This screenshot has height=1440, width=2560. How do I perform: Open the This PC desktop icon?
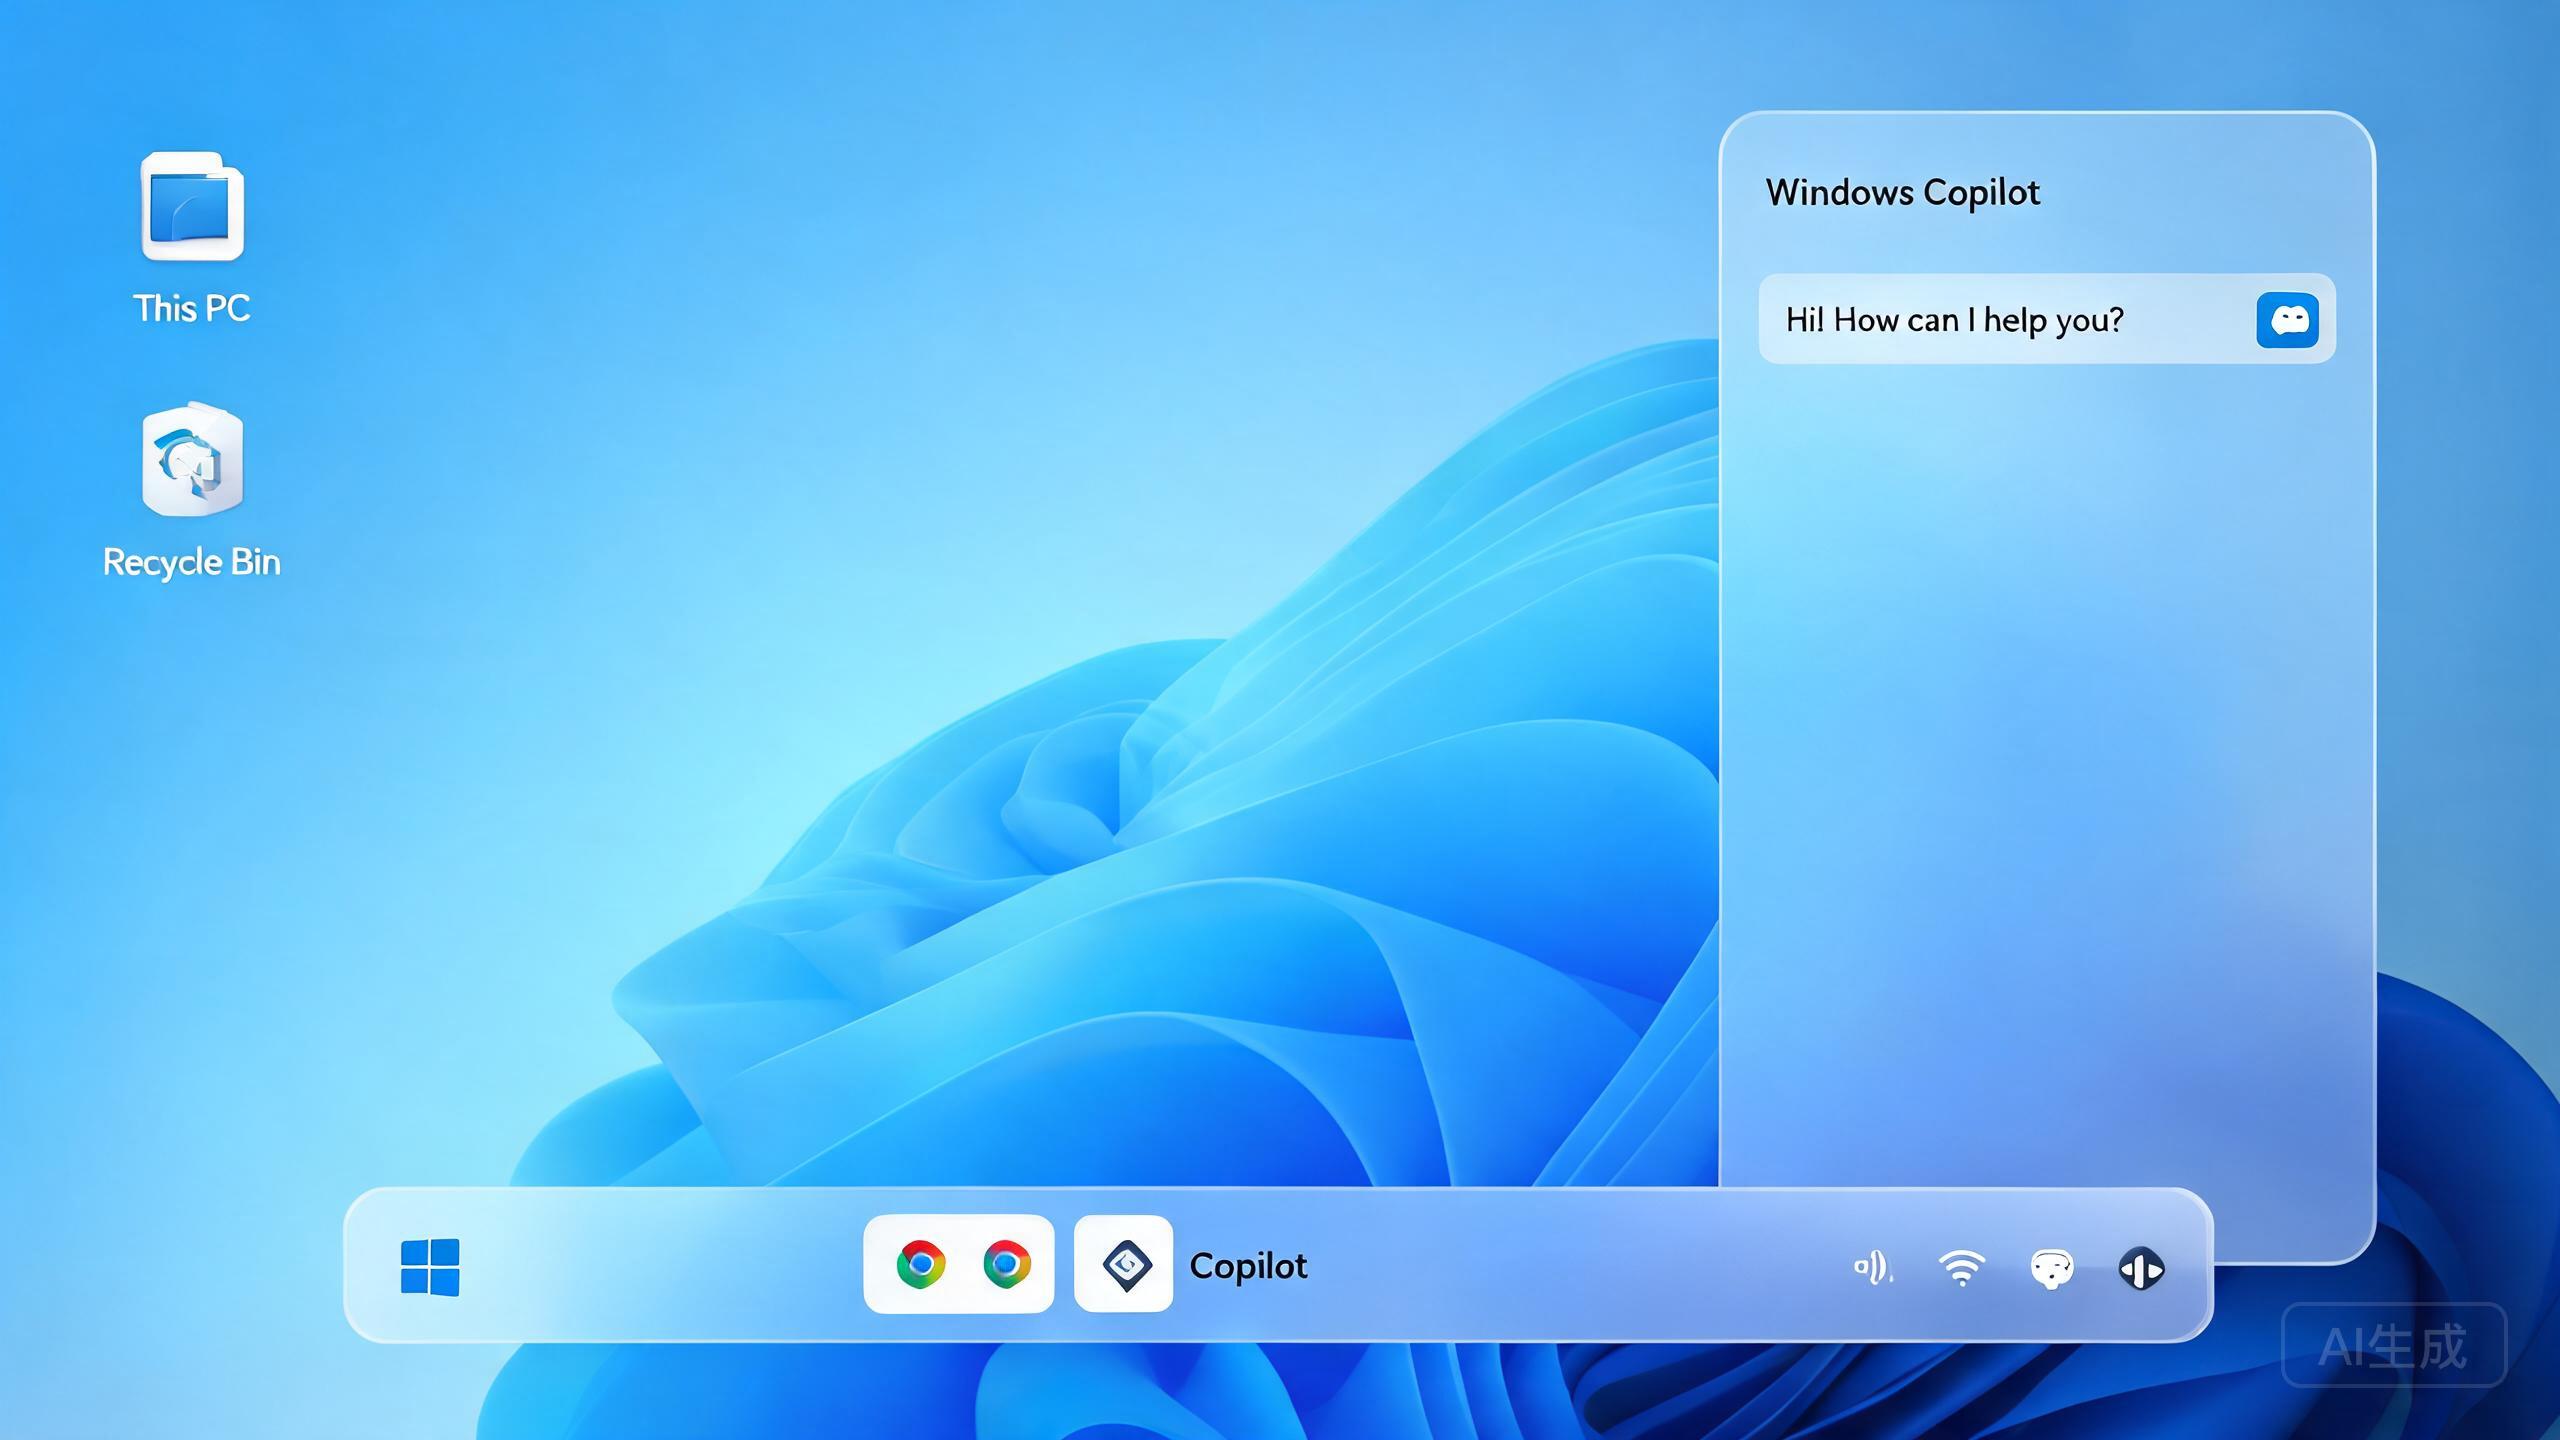point(192,207)
